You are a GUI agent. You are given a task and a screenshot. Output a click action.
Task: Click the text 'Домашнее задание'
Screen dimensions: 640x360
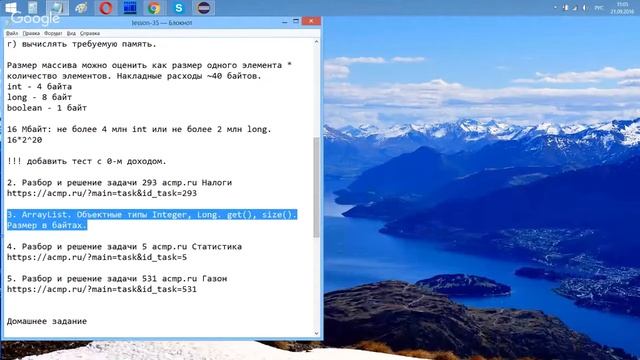point(47,321)
